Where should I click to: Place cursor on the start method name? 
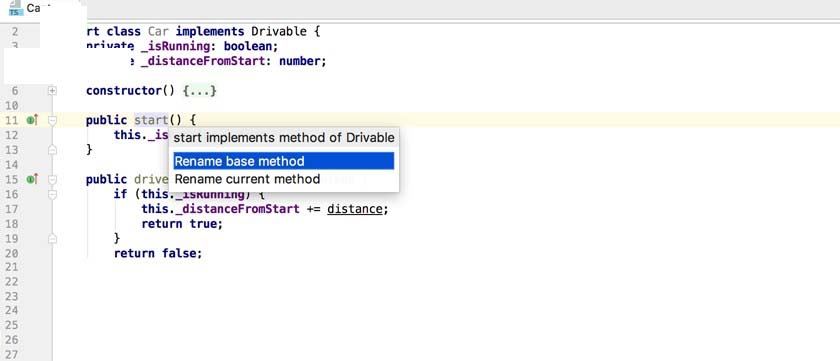click(x=151, y=121)
